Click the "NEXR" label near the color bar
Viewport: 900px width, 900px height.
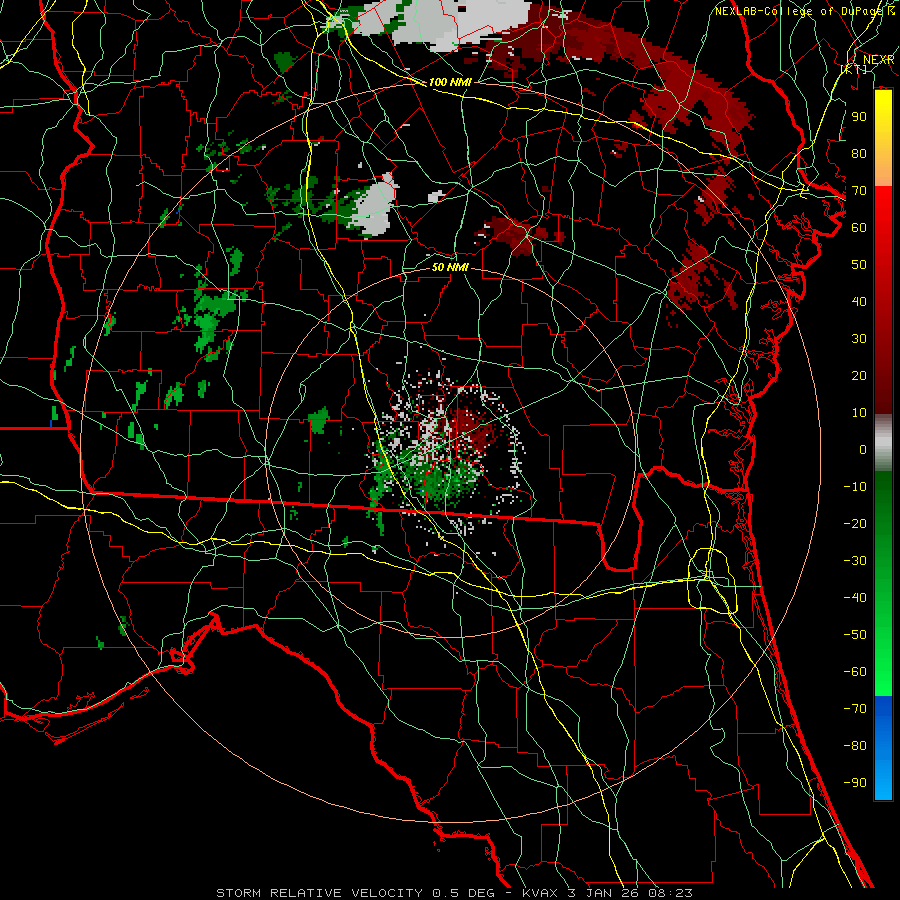[x=878, y=60]
